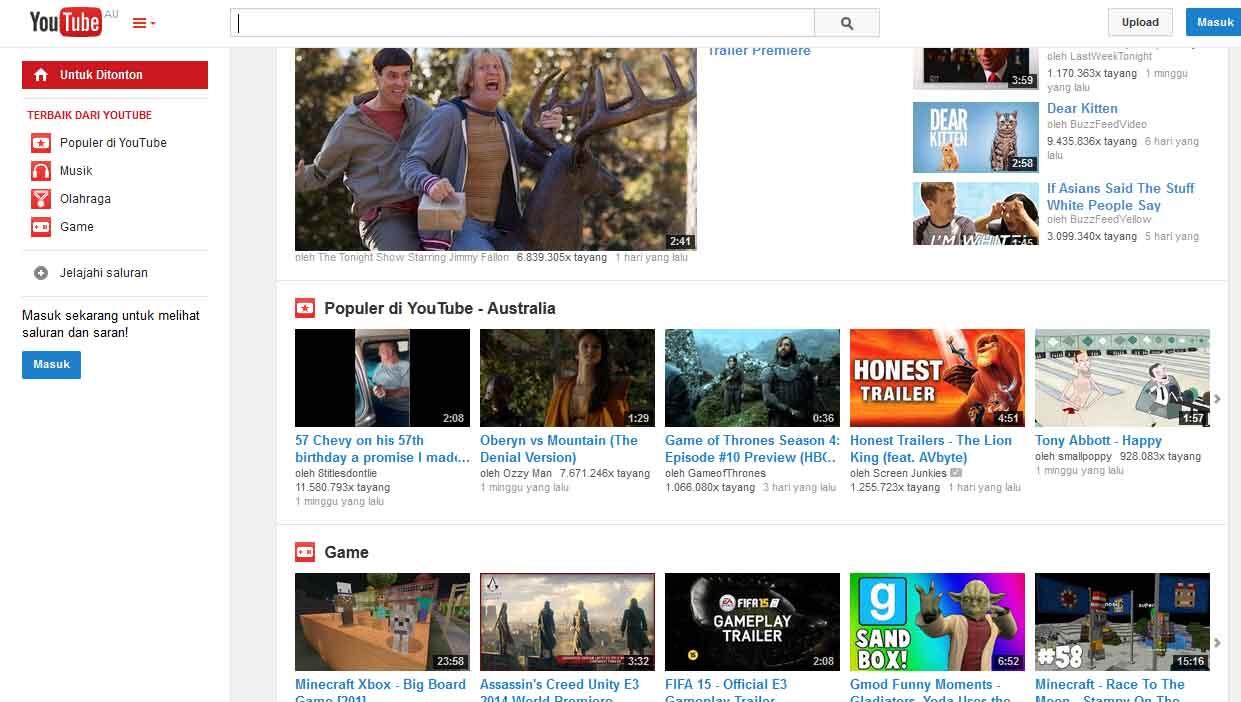Open channel 8titlesdontlie

(346, 474)
